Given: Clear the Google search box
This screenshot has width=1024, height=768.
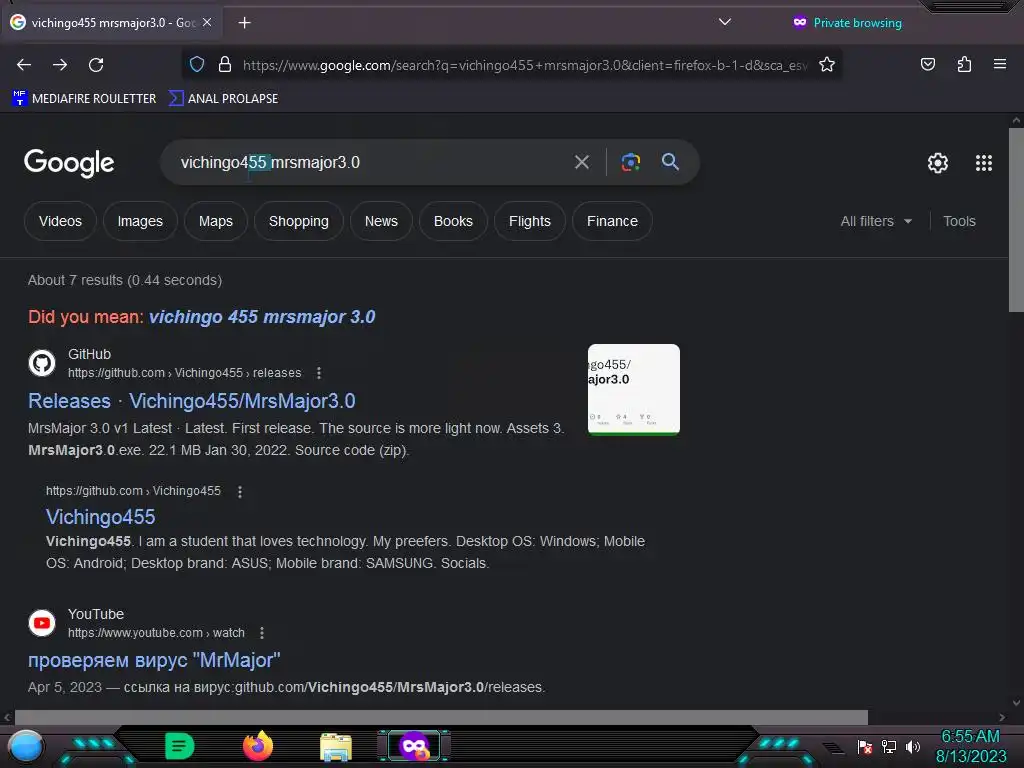Looking at the screenshot, I should [581, 162].
